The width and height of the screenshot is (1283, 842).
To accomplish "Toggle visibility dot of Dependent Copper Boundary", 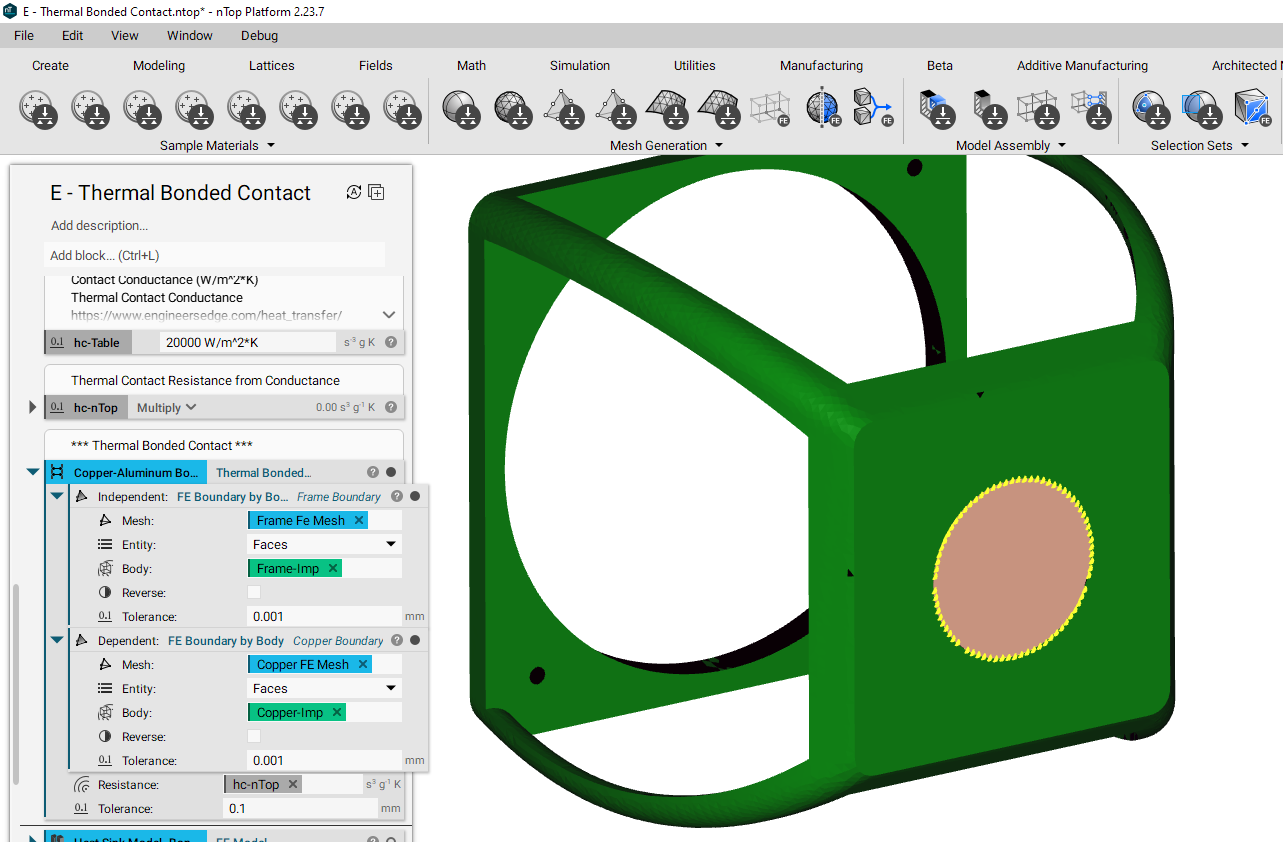I will click(415, 640).
